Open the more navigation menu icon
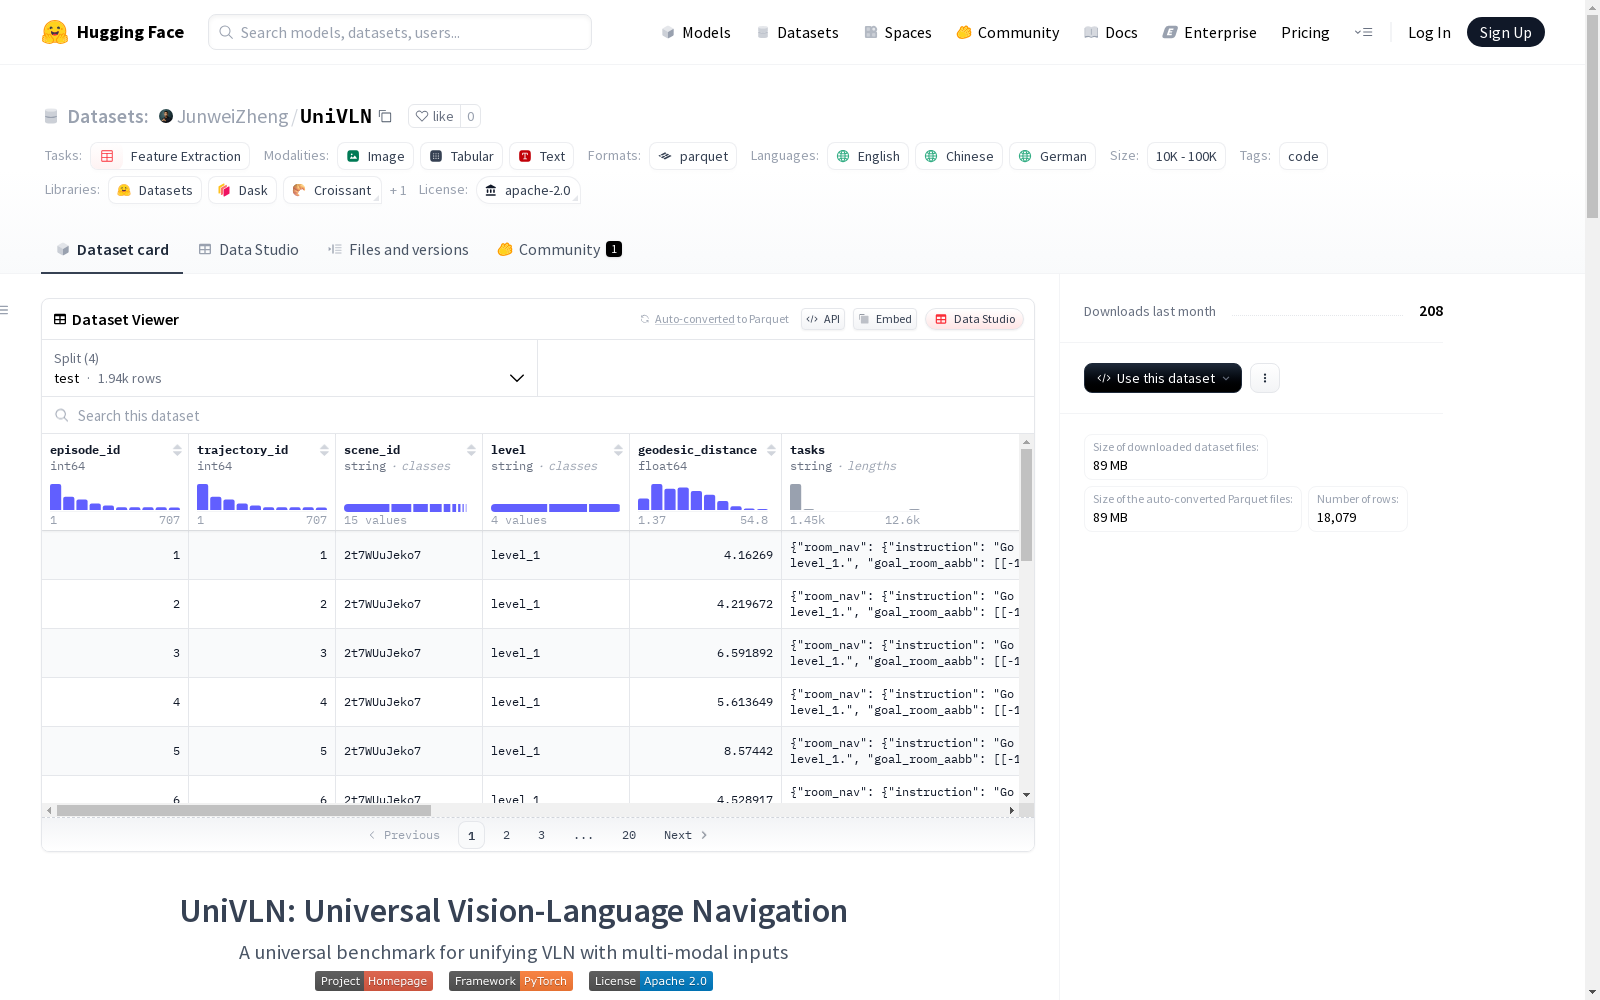The width and height of the screenshot is (1600, 1000). tap(1363, 32)
